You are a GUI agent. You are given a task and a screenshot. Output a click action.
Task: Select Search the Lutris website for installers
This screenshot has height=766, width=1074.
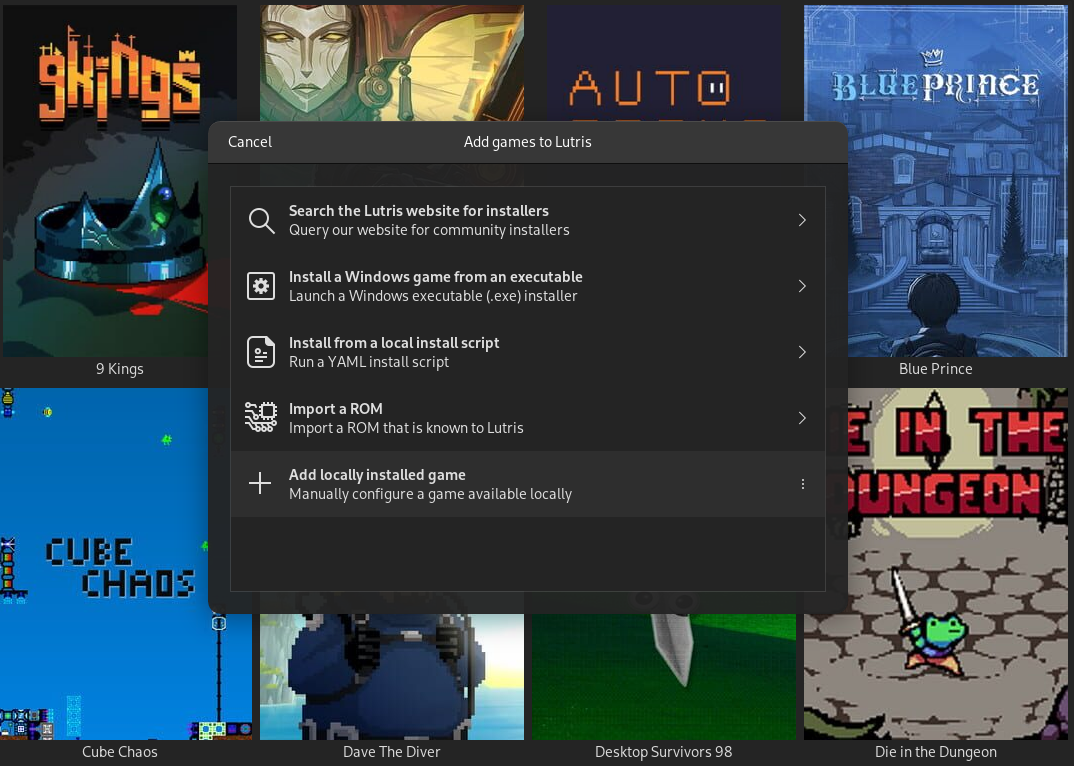[x=527, y=220]
